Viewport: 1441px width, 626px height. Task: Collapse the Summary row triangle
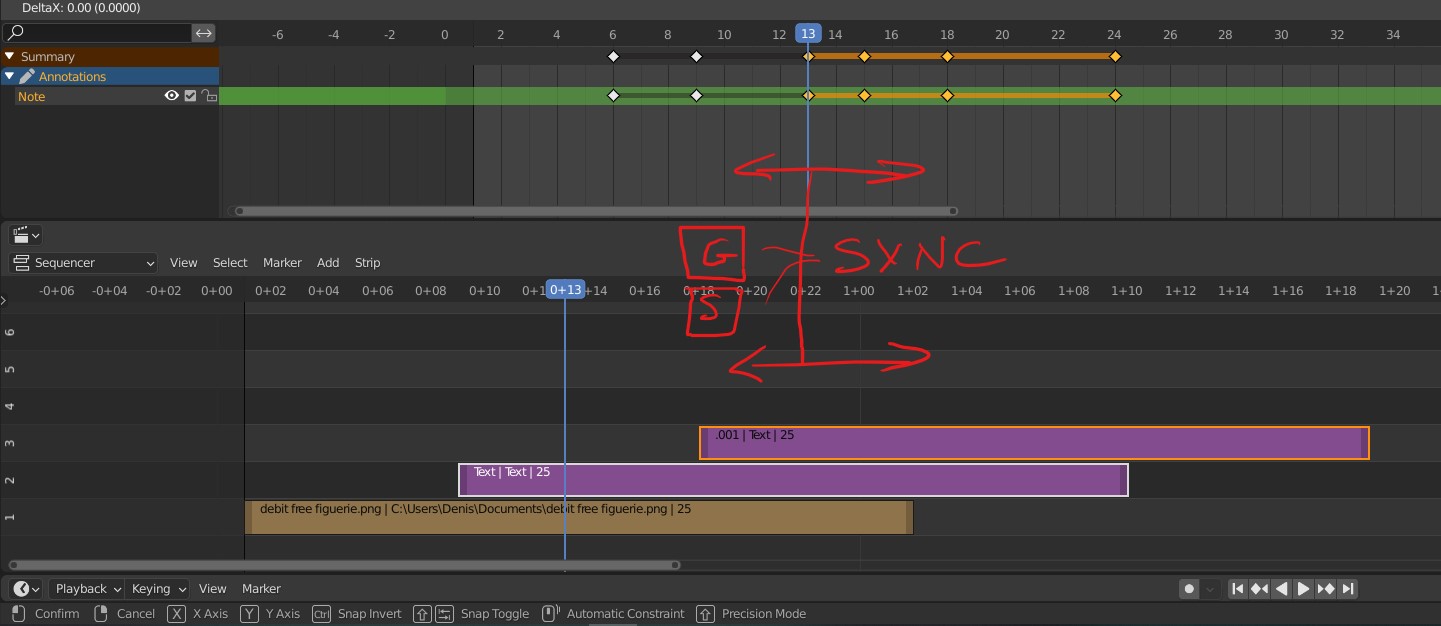point(10,57)
